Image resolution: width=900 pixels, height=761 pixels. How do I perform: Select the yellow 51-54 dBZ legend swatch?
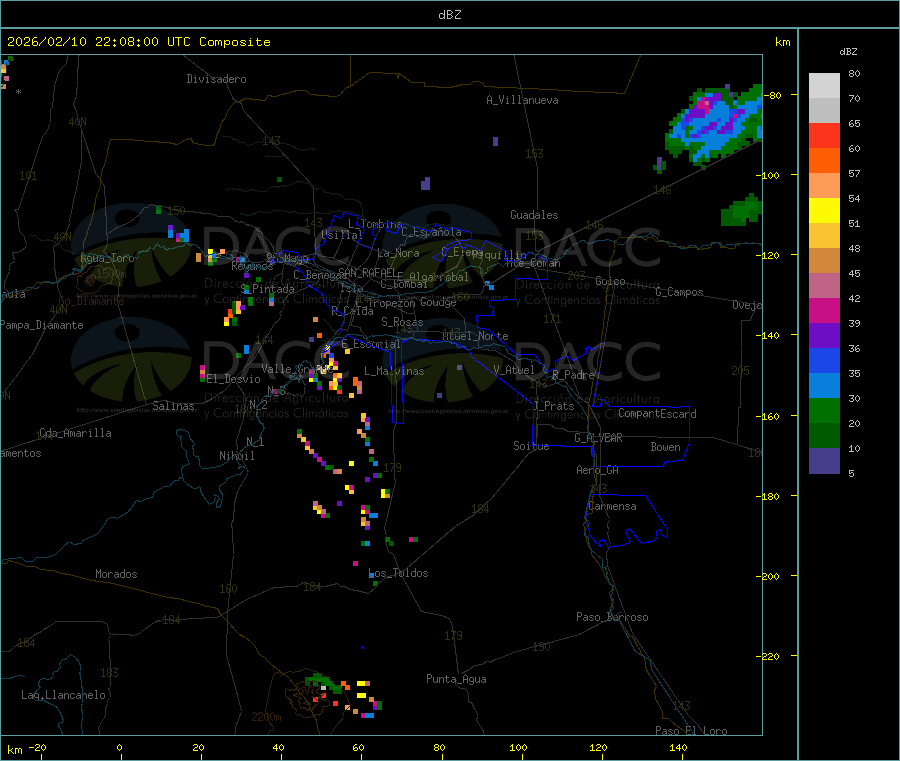point(824,211)
